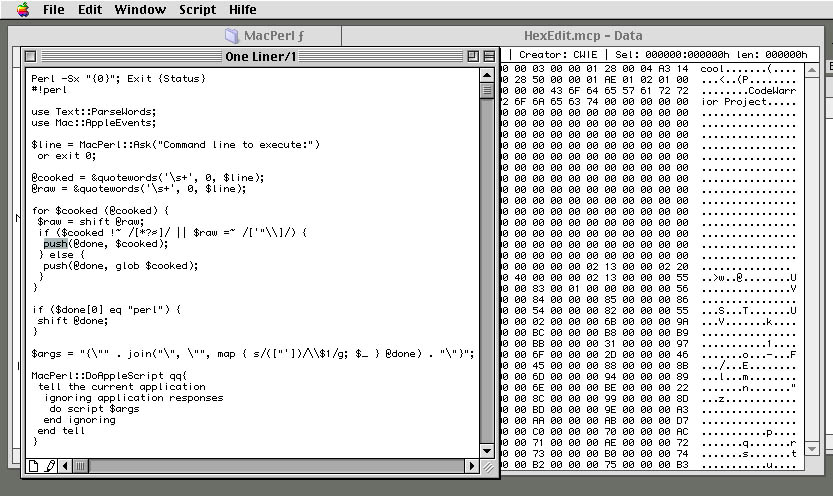Open the Edit menu

coord(90,10)
